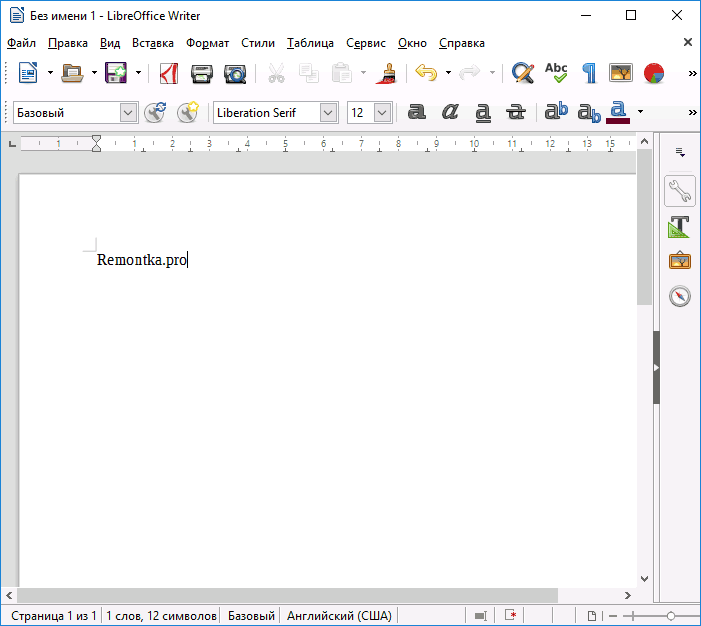Open the Окно menu

[412, 43]
